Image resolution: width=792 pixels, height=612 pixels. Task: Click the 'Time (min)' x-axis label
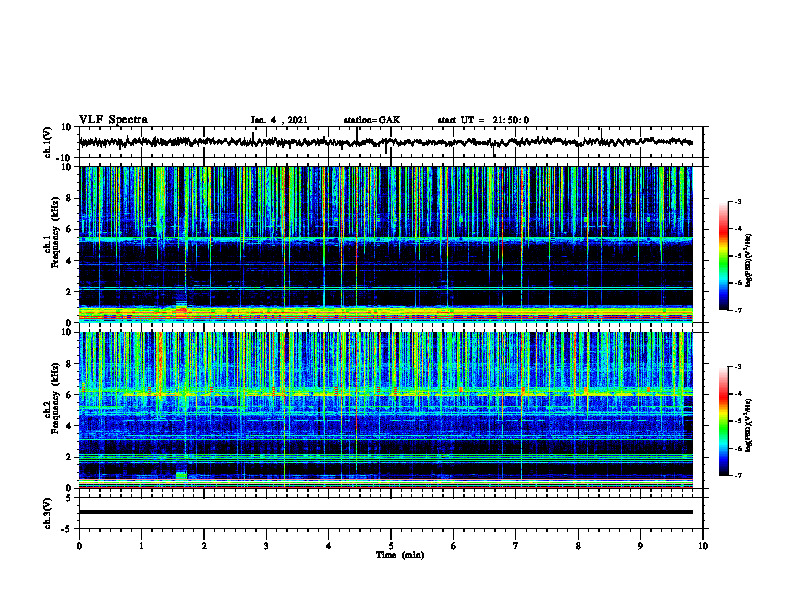[x=400, y=555]
